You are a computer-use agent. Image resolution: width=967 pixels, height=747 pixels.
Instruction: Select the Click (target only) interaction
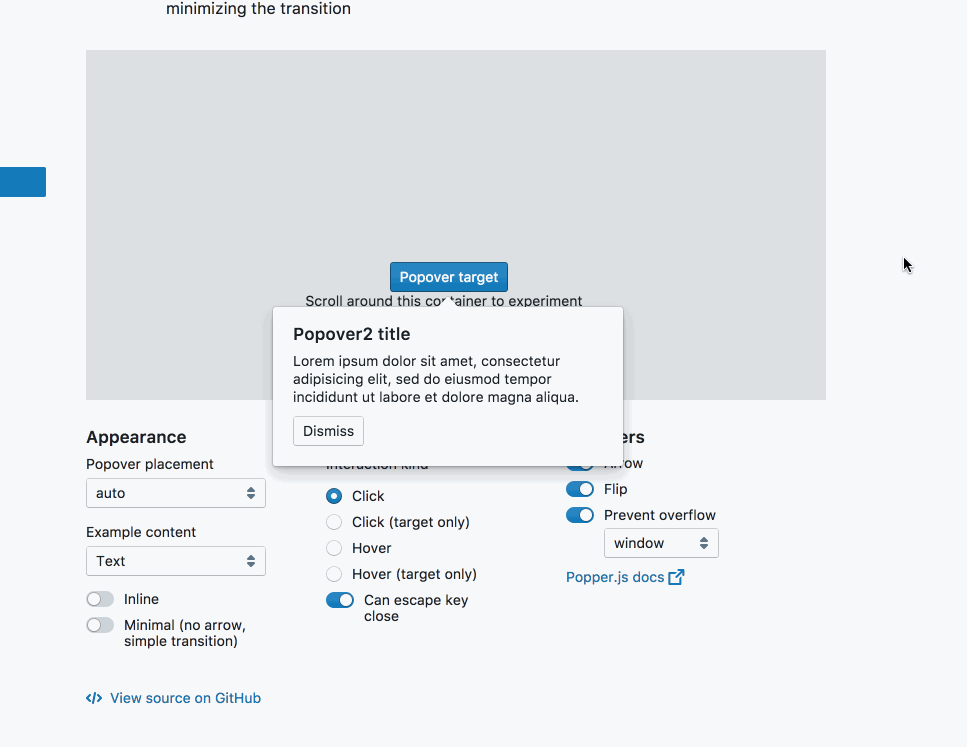(334, 521)
